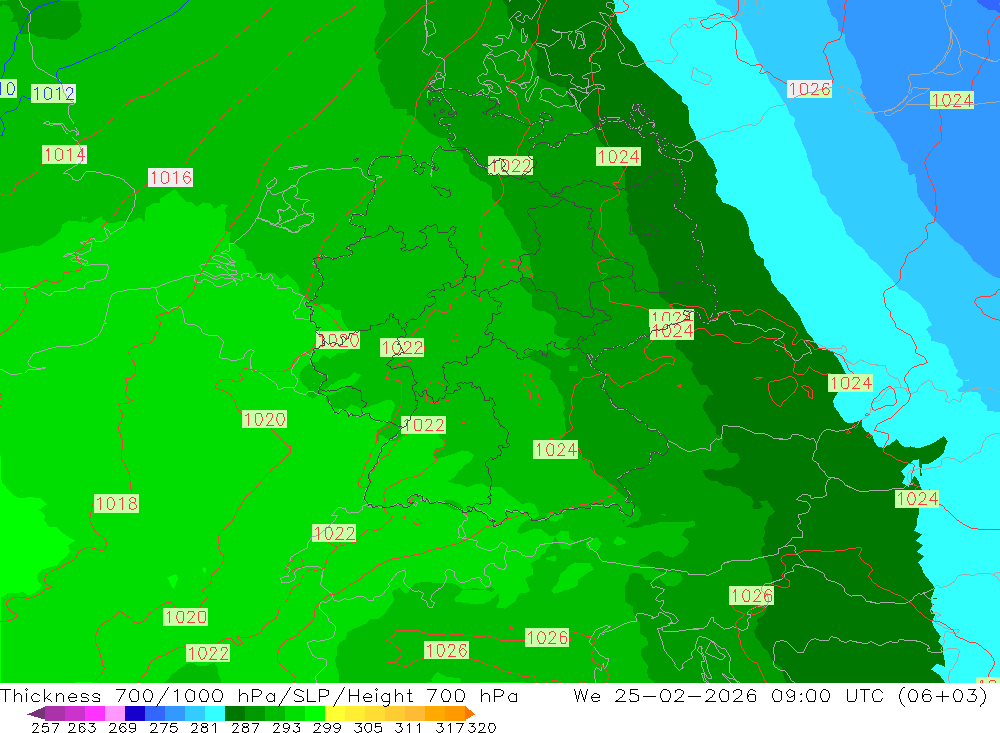Click the legend value 287
Viewport: 1000px width, 733px height.
tap(245, 727)
